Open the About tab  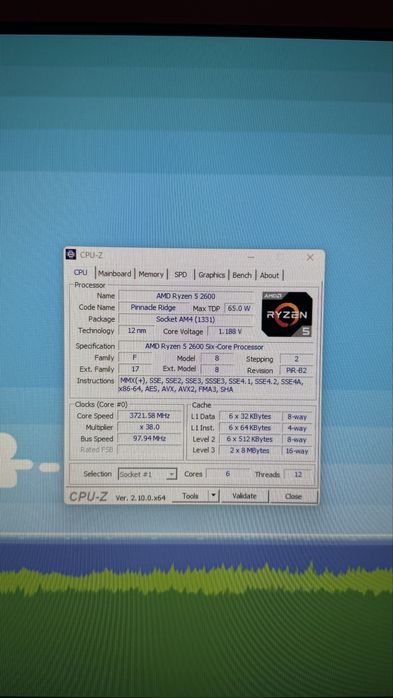269,275
